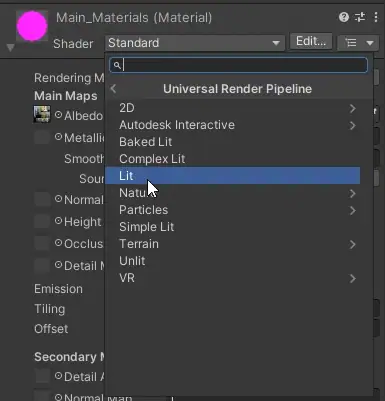This screenshot has height=401, width=385.
Task: Click the search magnifier icon
Action: tap(117, 65)
